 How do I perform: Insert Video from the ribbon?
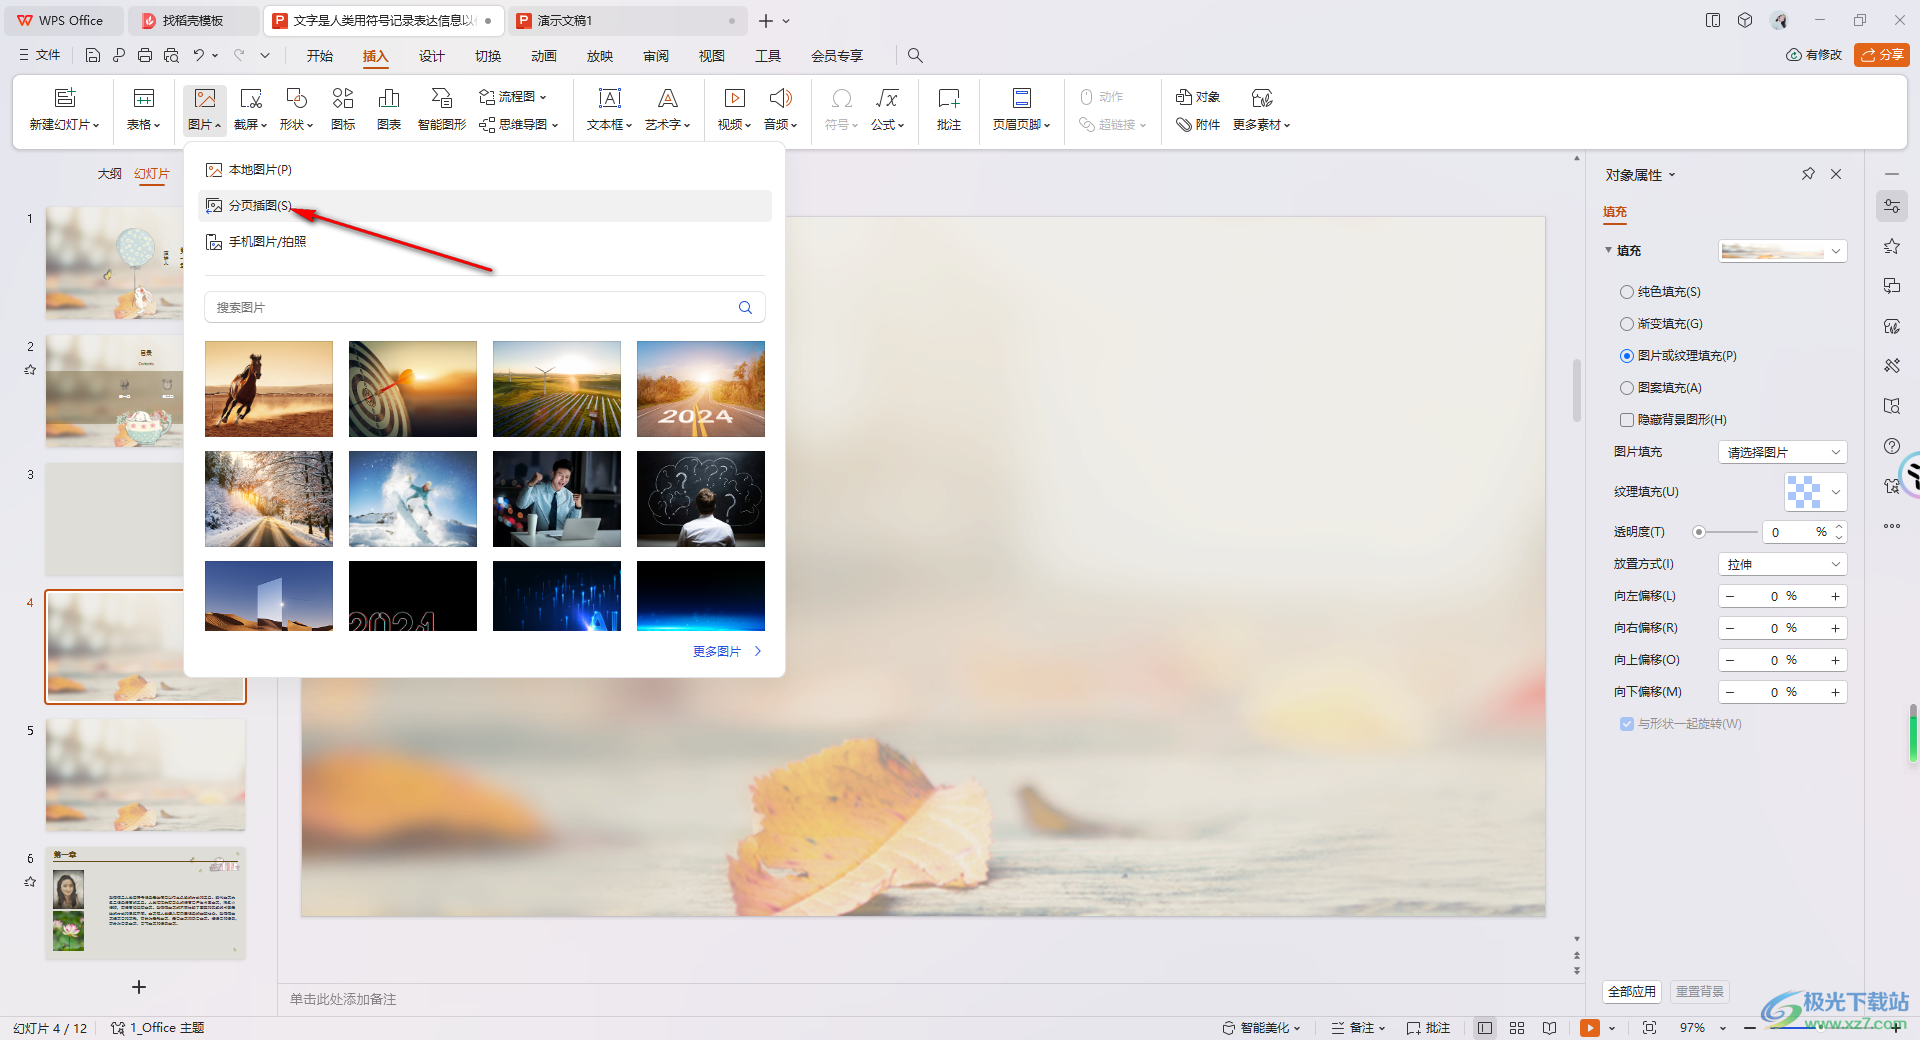click(x=734, y=109)
